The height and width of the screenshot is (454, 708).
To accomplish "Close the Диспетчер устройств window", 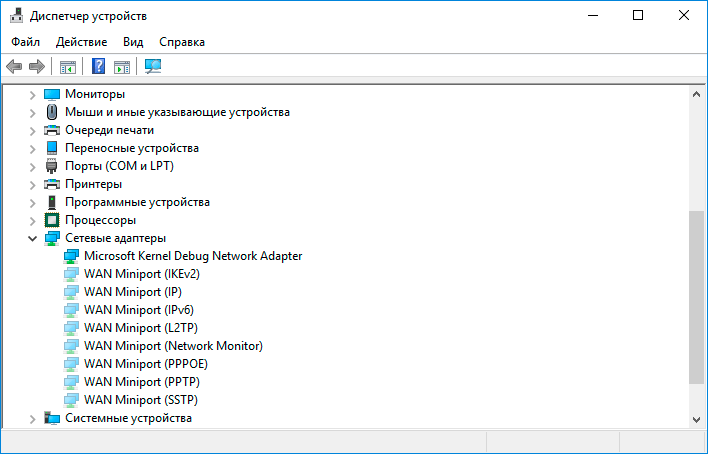I will tap(684, 16).
